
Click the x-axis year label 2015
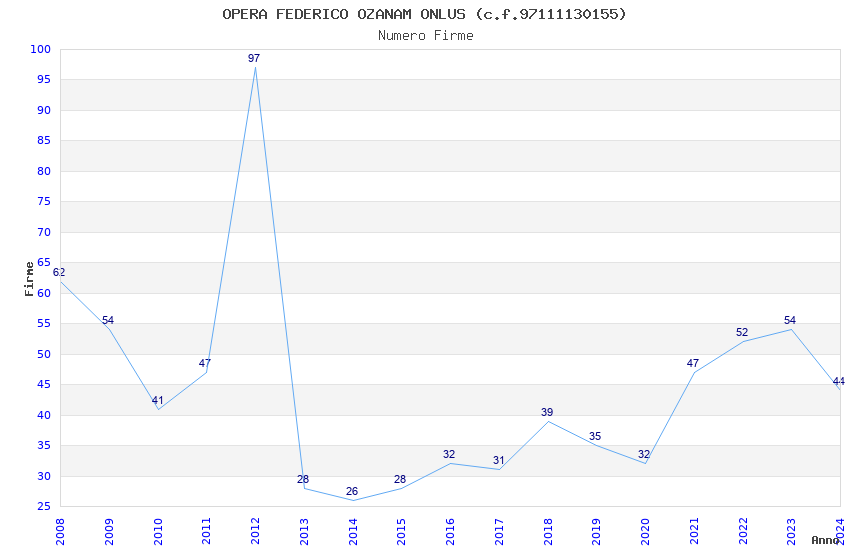click(x=401, y=532)
